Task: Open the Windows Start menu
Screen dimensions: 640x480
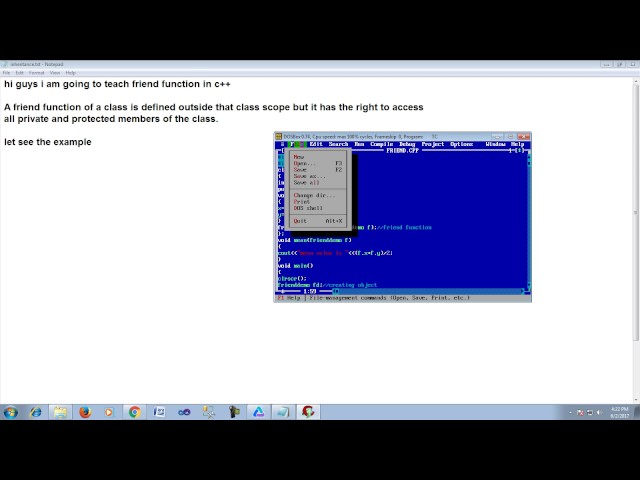Action: (11, 412)
